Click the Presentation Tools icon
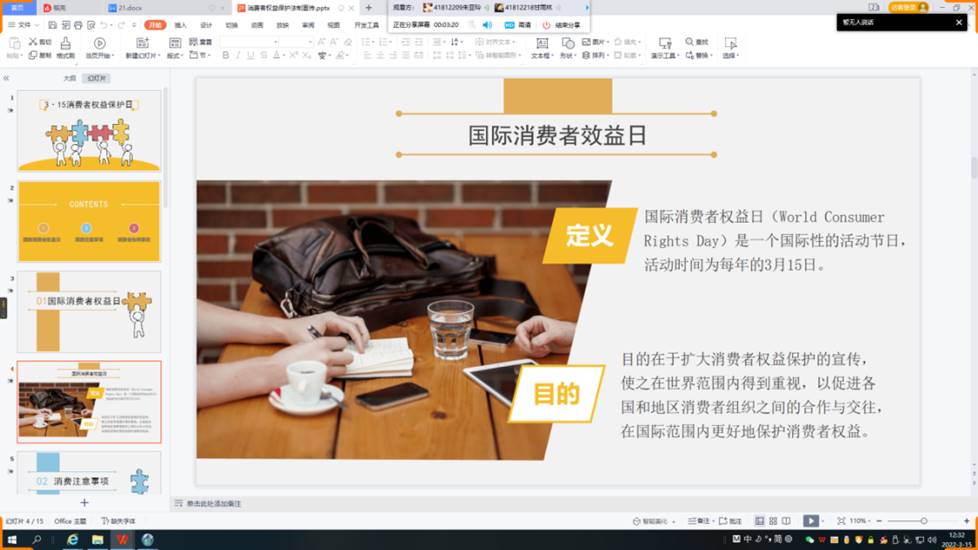 [664, 44]
